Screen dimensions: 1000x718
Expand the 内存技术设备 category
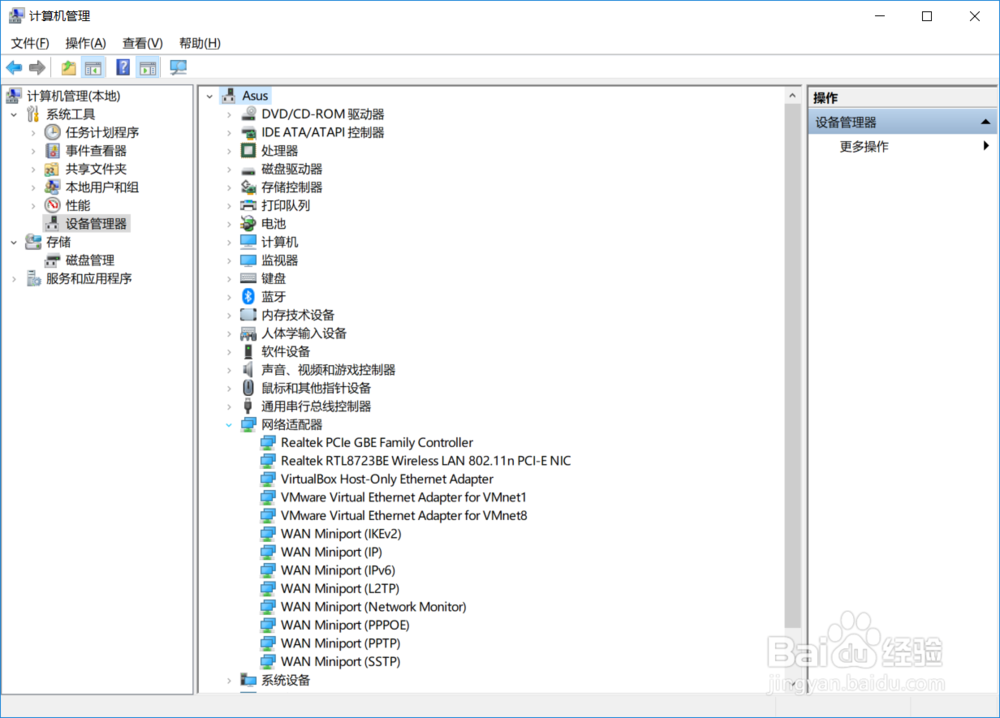click(x=229, y=315)
